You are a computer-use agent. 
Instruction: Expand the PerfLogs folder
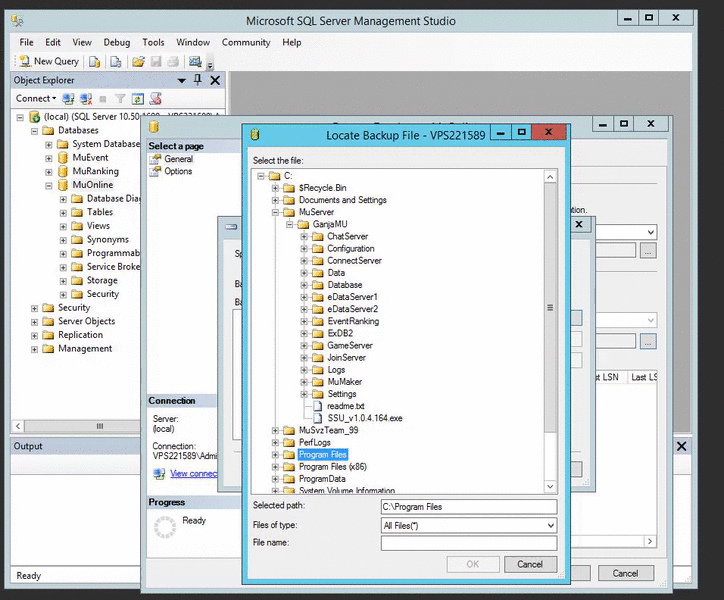point(275,442)
